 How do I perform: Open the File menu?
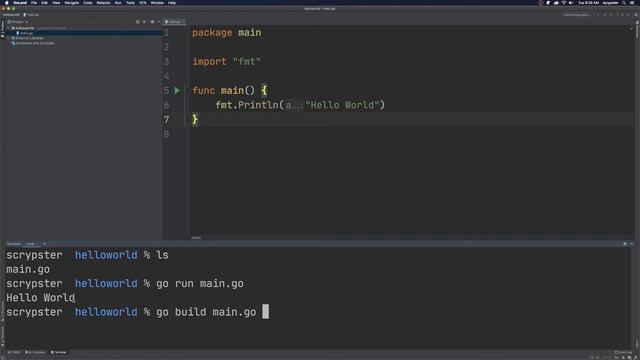point(34,2)
